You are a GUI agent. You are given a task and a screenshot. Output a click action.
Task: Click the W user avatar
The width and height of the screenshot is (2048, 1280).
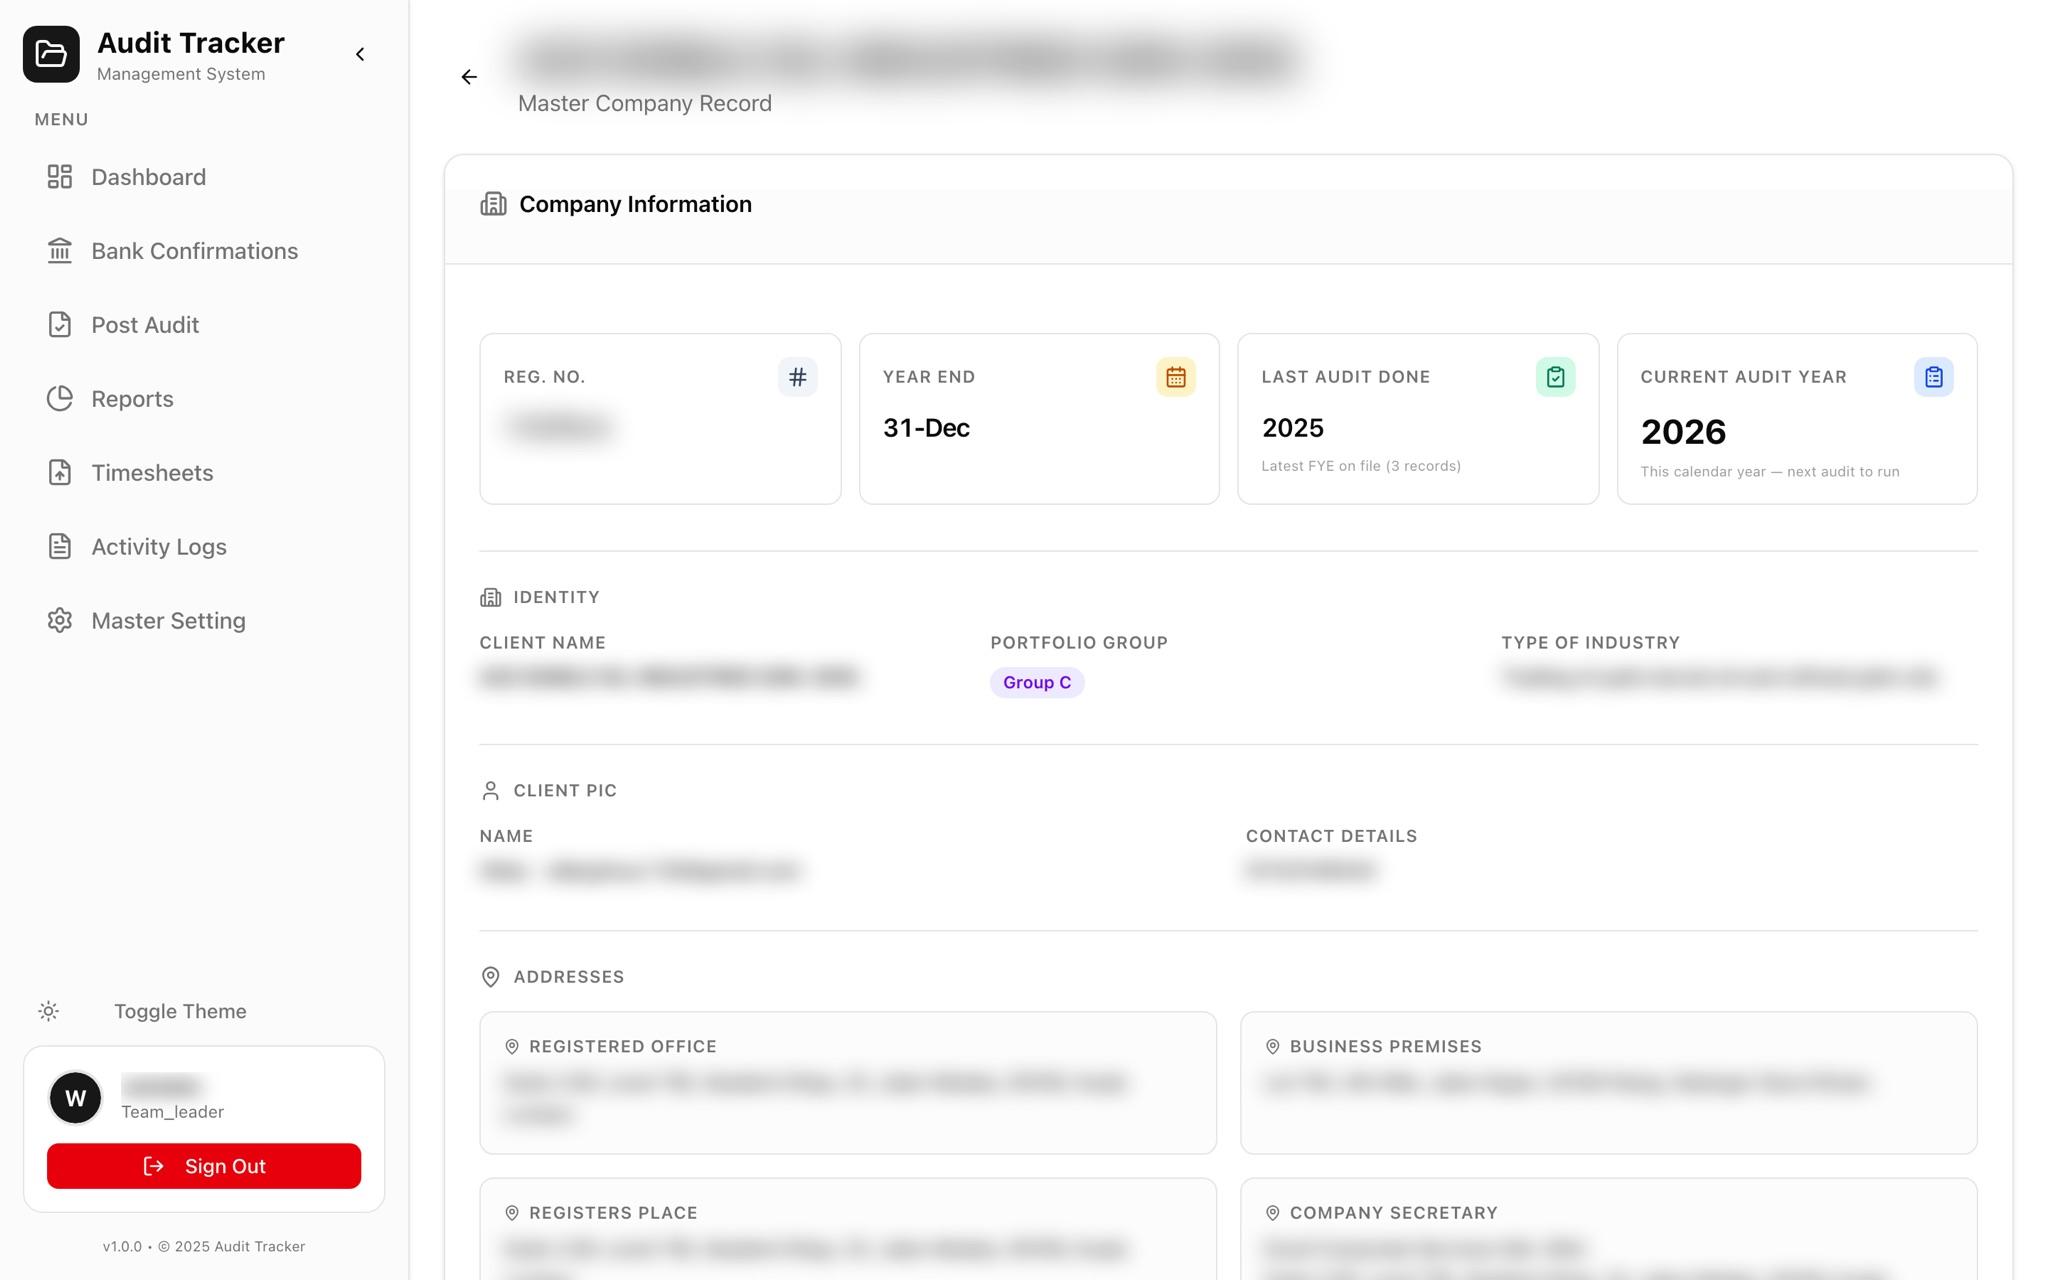(x=76, y=1098)
